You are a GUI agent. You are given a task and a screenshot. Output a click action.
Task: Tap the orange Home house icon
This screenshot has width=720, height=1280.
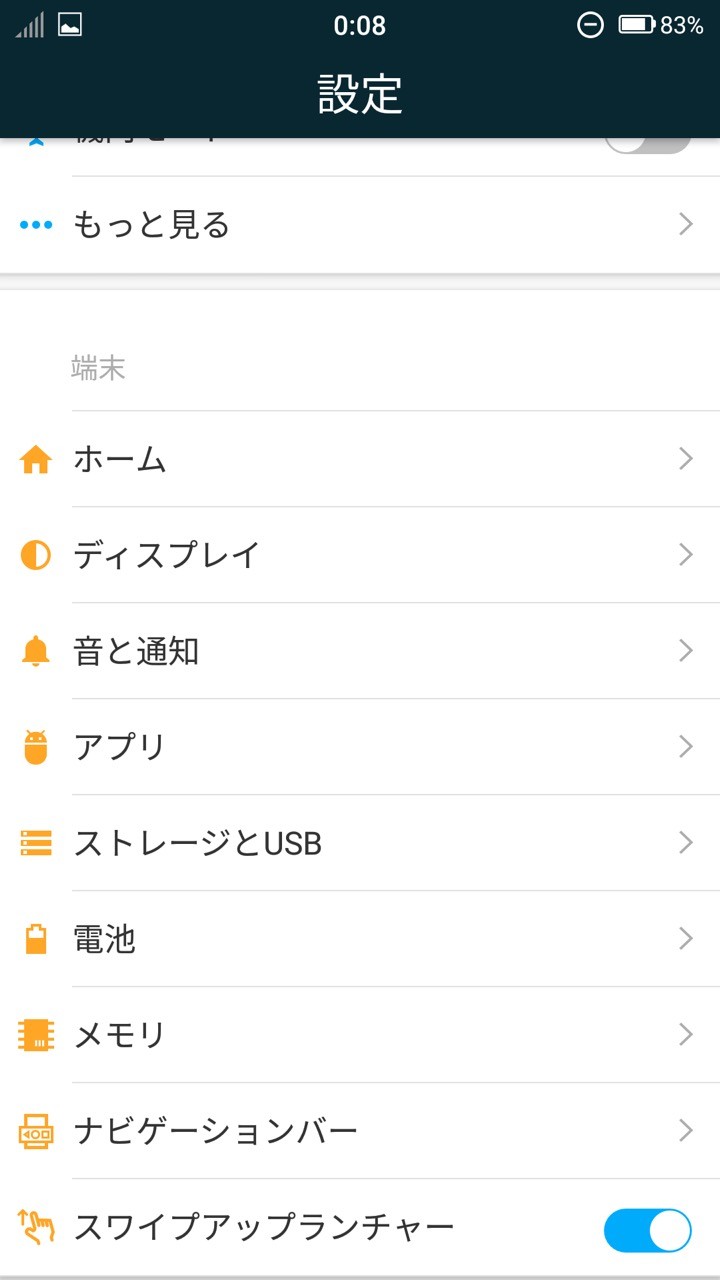36,459
